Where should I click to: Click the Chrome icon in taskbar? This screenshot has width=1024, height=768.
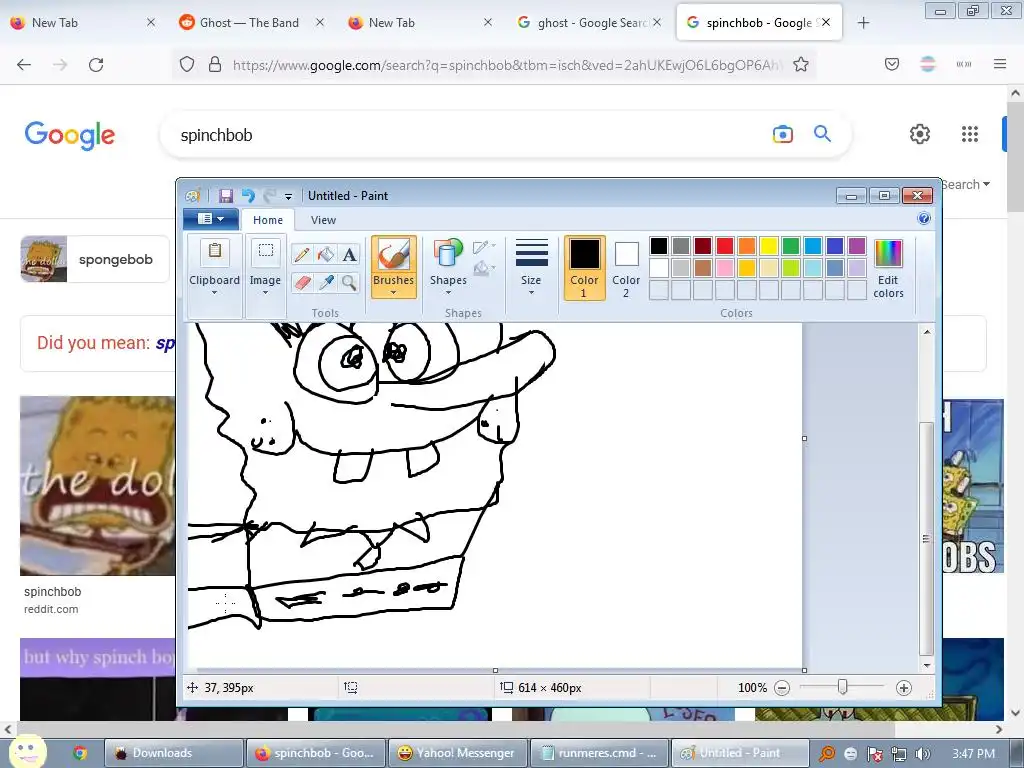[80, 753]
